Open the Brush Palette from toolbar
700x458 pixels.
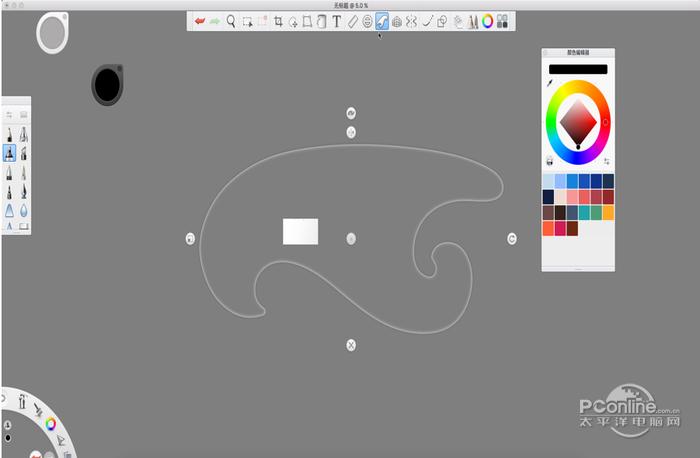tap(473, 21)
